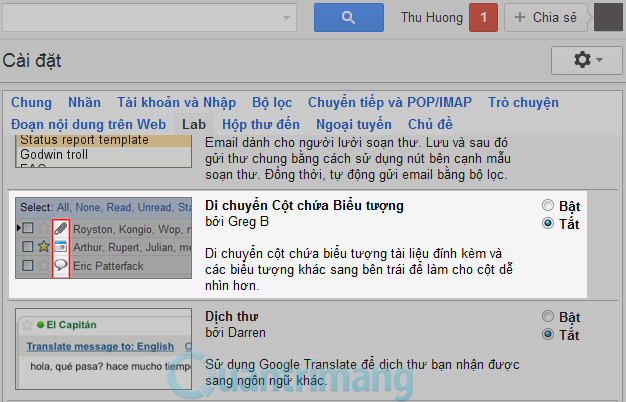Image resolution: width=626 pixels, height=402 pixels.
Task: Select the Lab tab
Action: pos(194,124)
